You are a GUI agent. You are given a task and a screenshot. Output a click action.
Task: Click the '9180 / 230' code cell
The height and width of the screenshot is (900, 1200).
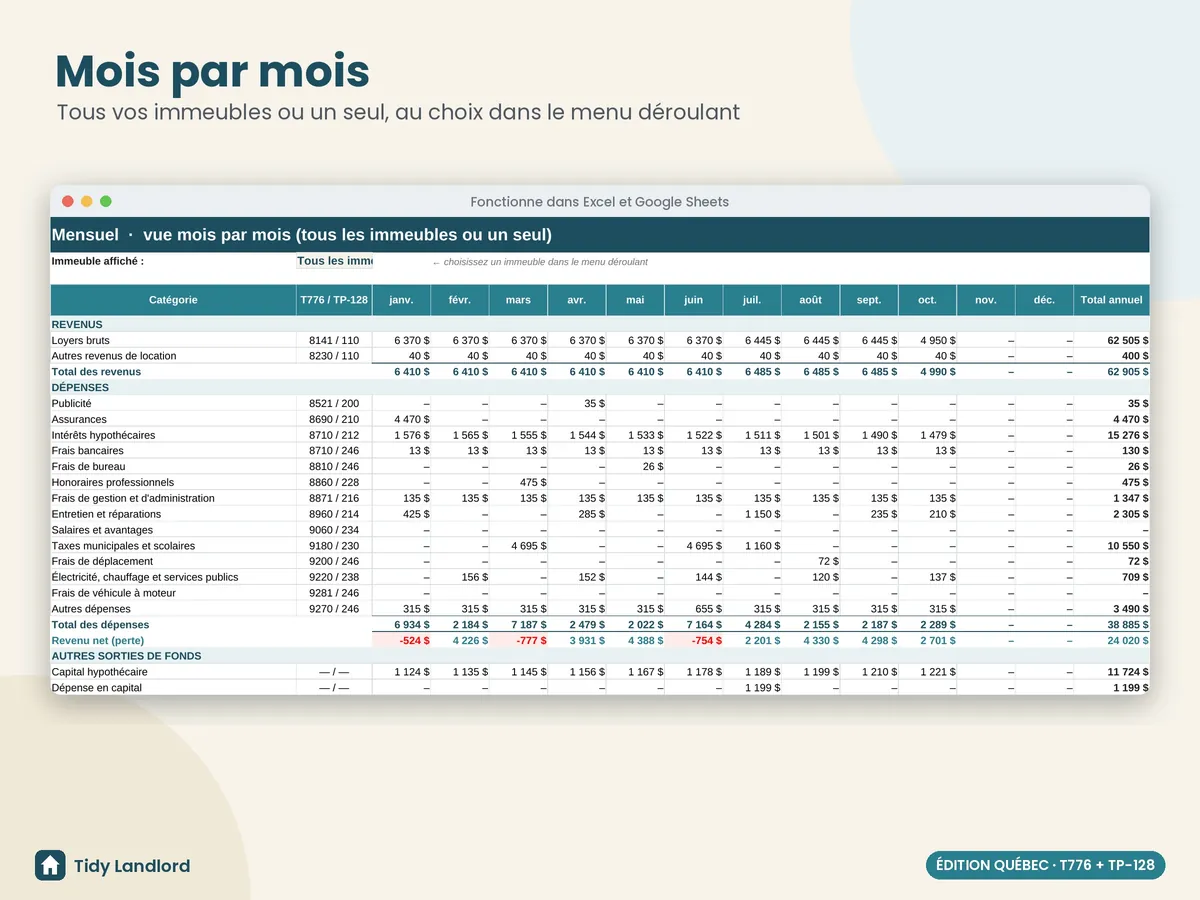(x=334, y=546)
